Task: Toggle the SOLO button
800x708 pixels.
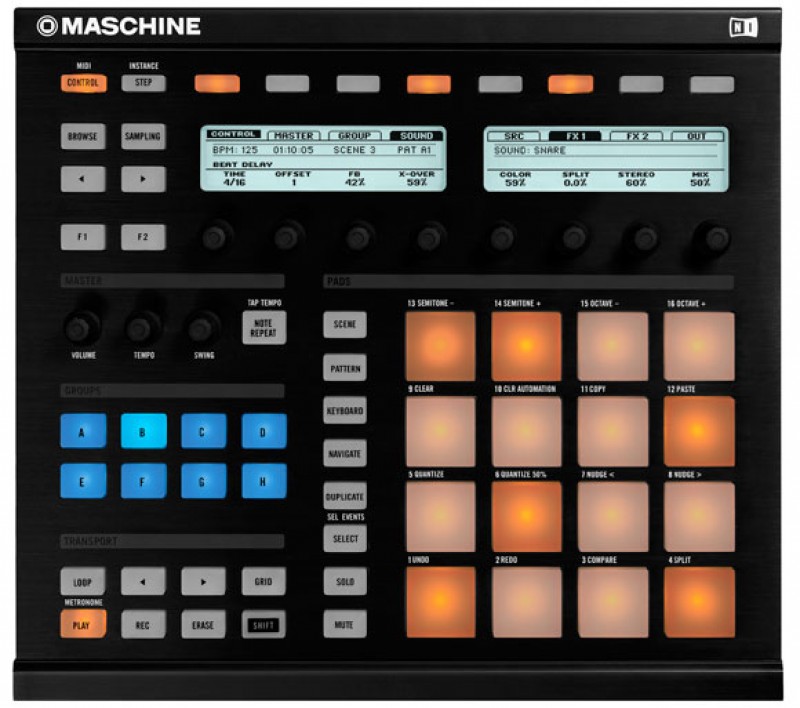Action: tap(345, 581)
